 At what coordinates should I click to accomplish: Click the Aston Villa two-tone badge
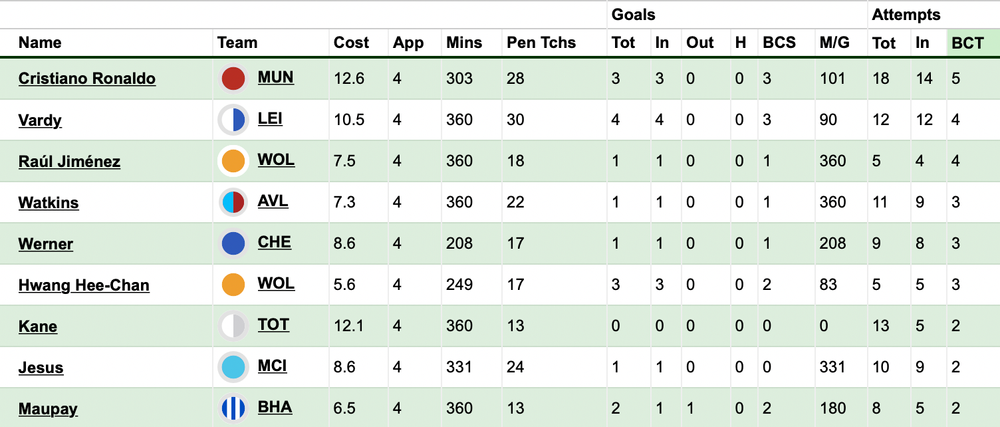[233, 202]
